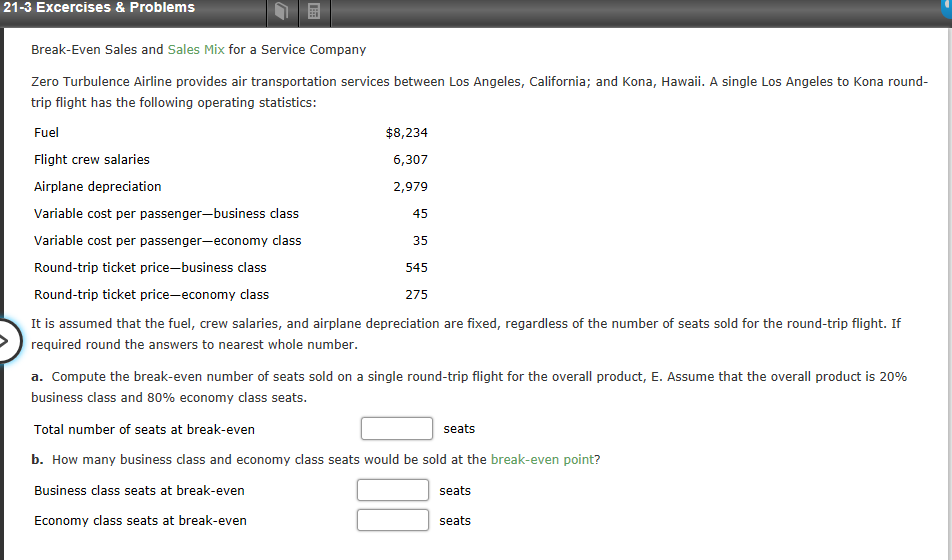Select the Total number of seats at break-even label
Screen dimensions: 952x560
pos(144,429)
